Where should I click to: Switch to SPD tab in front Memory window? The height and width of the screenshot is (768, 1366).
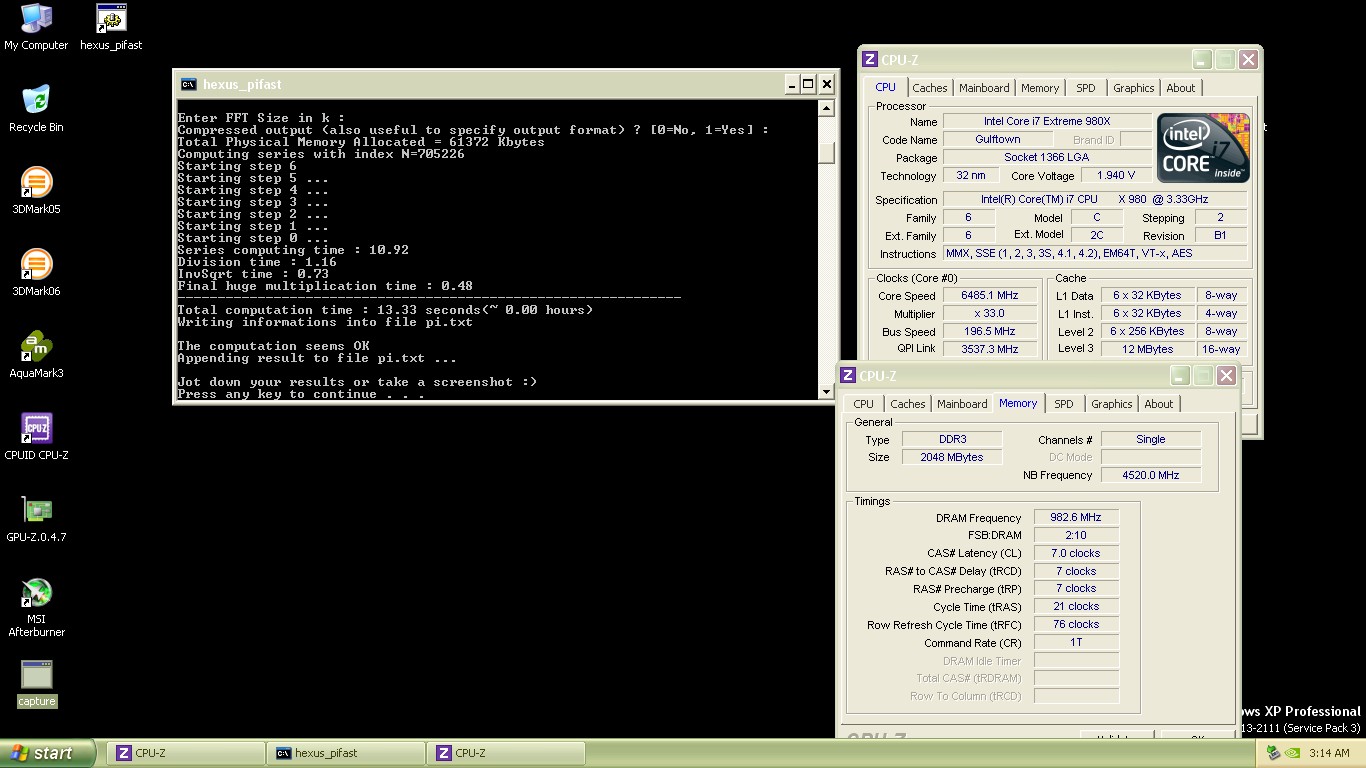pyautogui.click(x=1064, y=404)
